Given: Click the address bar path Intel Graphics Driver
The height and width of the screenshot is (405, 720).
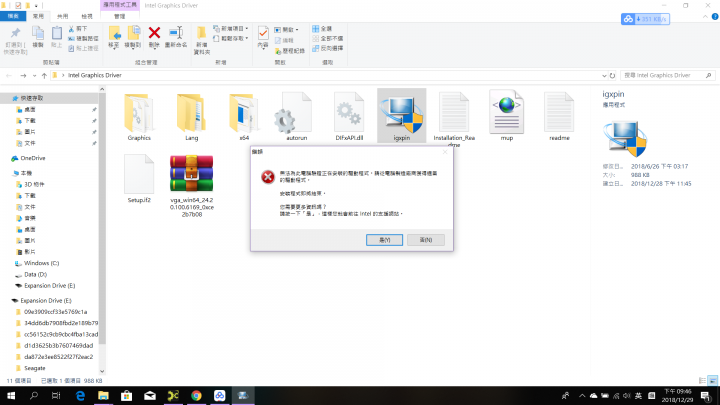Looking at the screenshot, I should pyautogui.click(x=95, y=75).
